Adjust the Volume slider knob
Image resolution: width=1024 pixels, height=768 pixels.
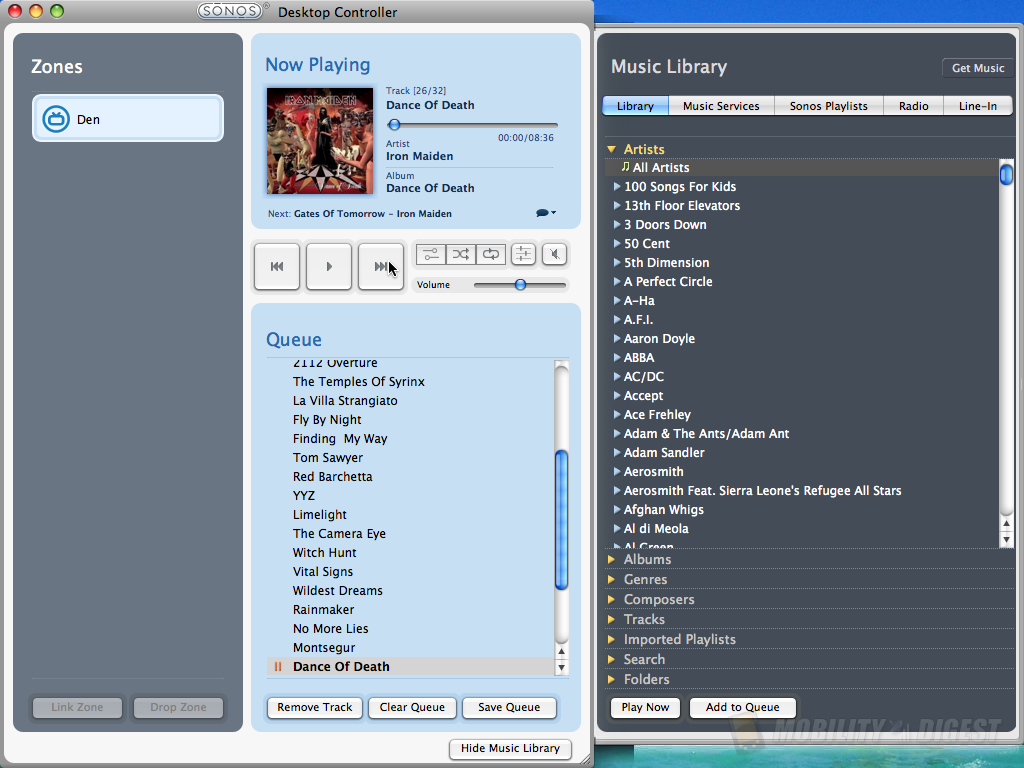coord(520,285)
